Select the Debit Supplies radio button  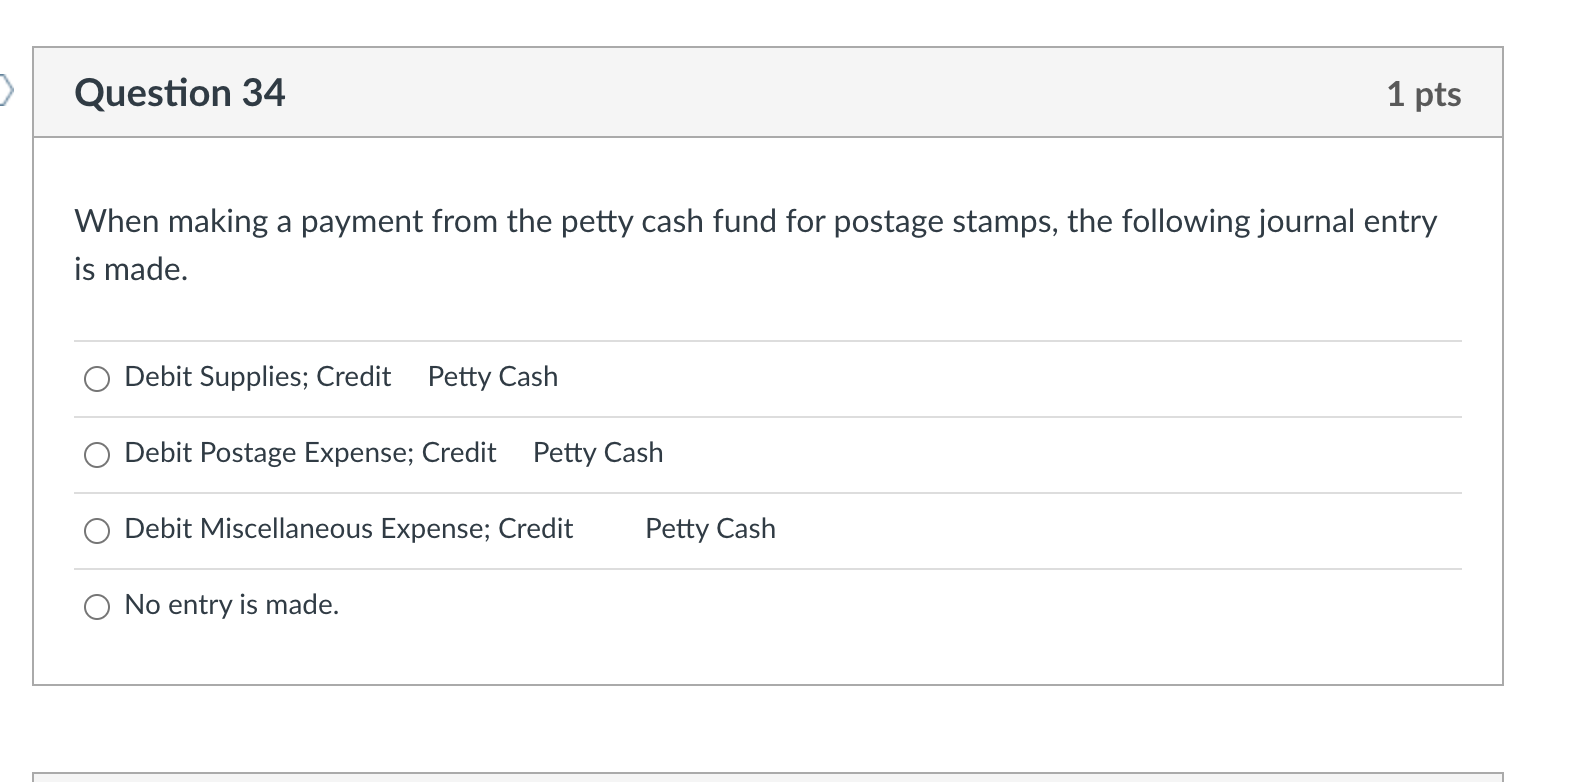pyautogui.click(x=97, y=378)
